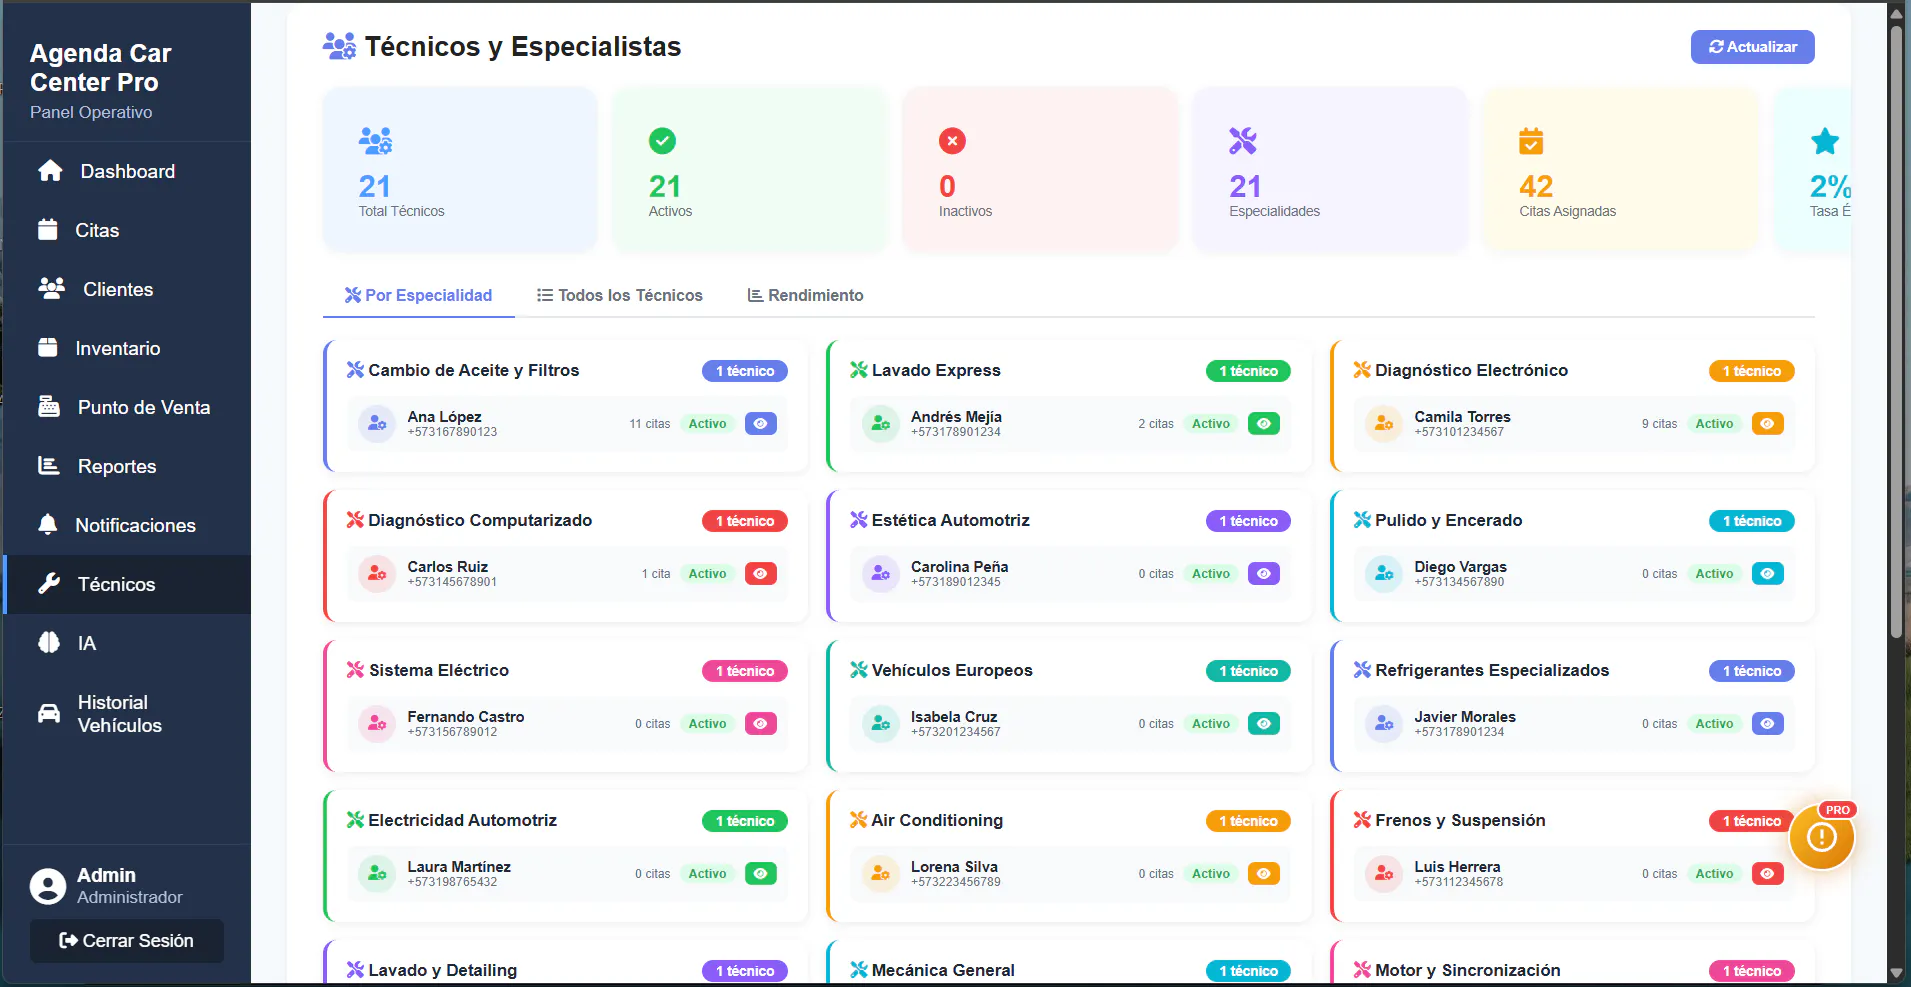Click the IA brain icon

pyautogui.click(x=49, y=643)
